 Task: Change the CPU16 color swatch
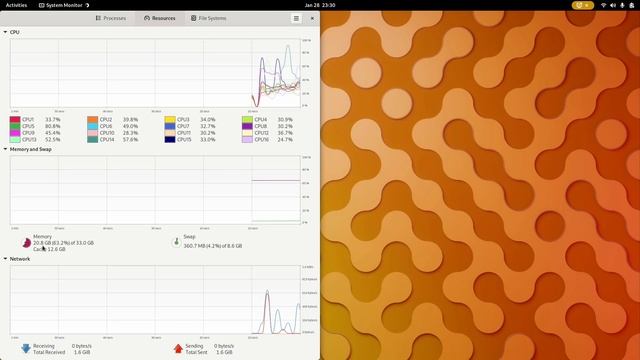point(247,139)
